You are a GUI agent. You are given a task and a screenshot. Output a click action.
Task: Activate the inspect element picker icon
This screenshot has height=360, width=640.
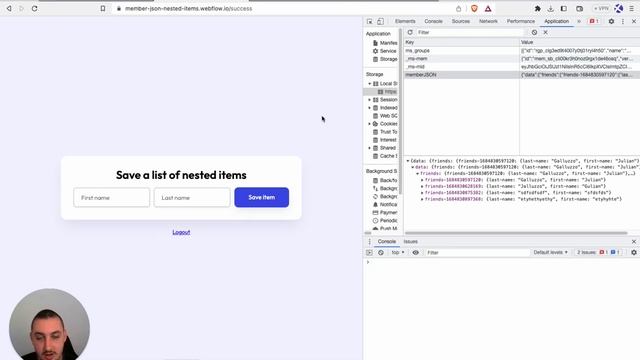coord(369,21)
